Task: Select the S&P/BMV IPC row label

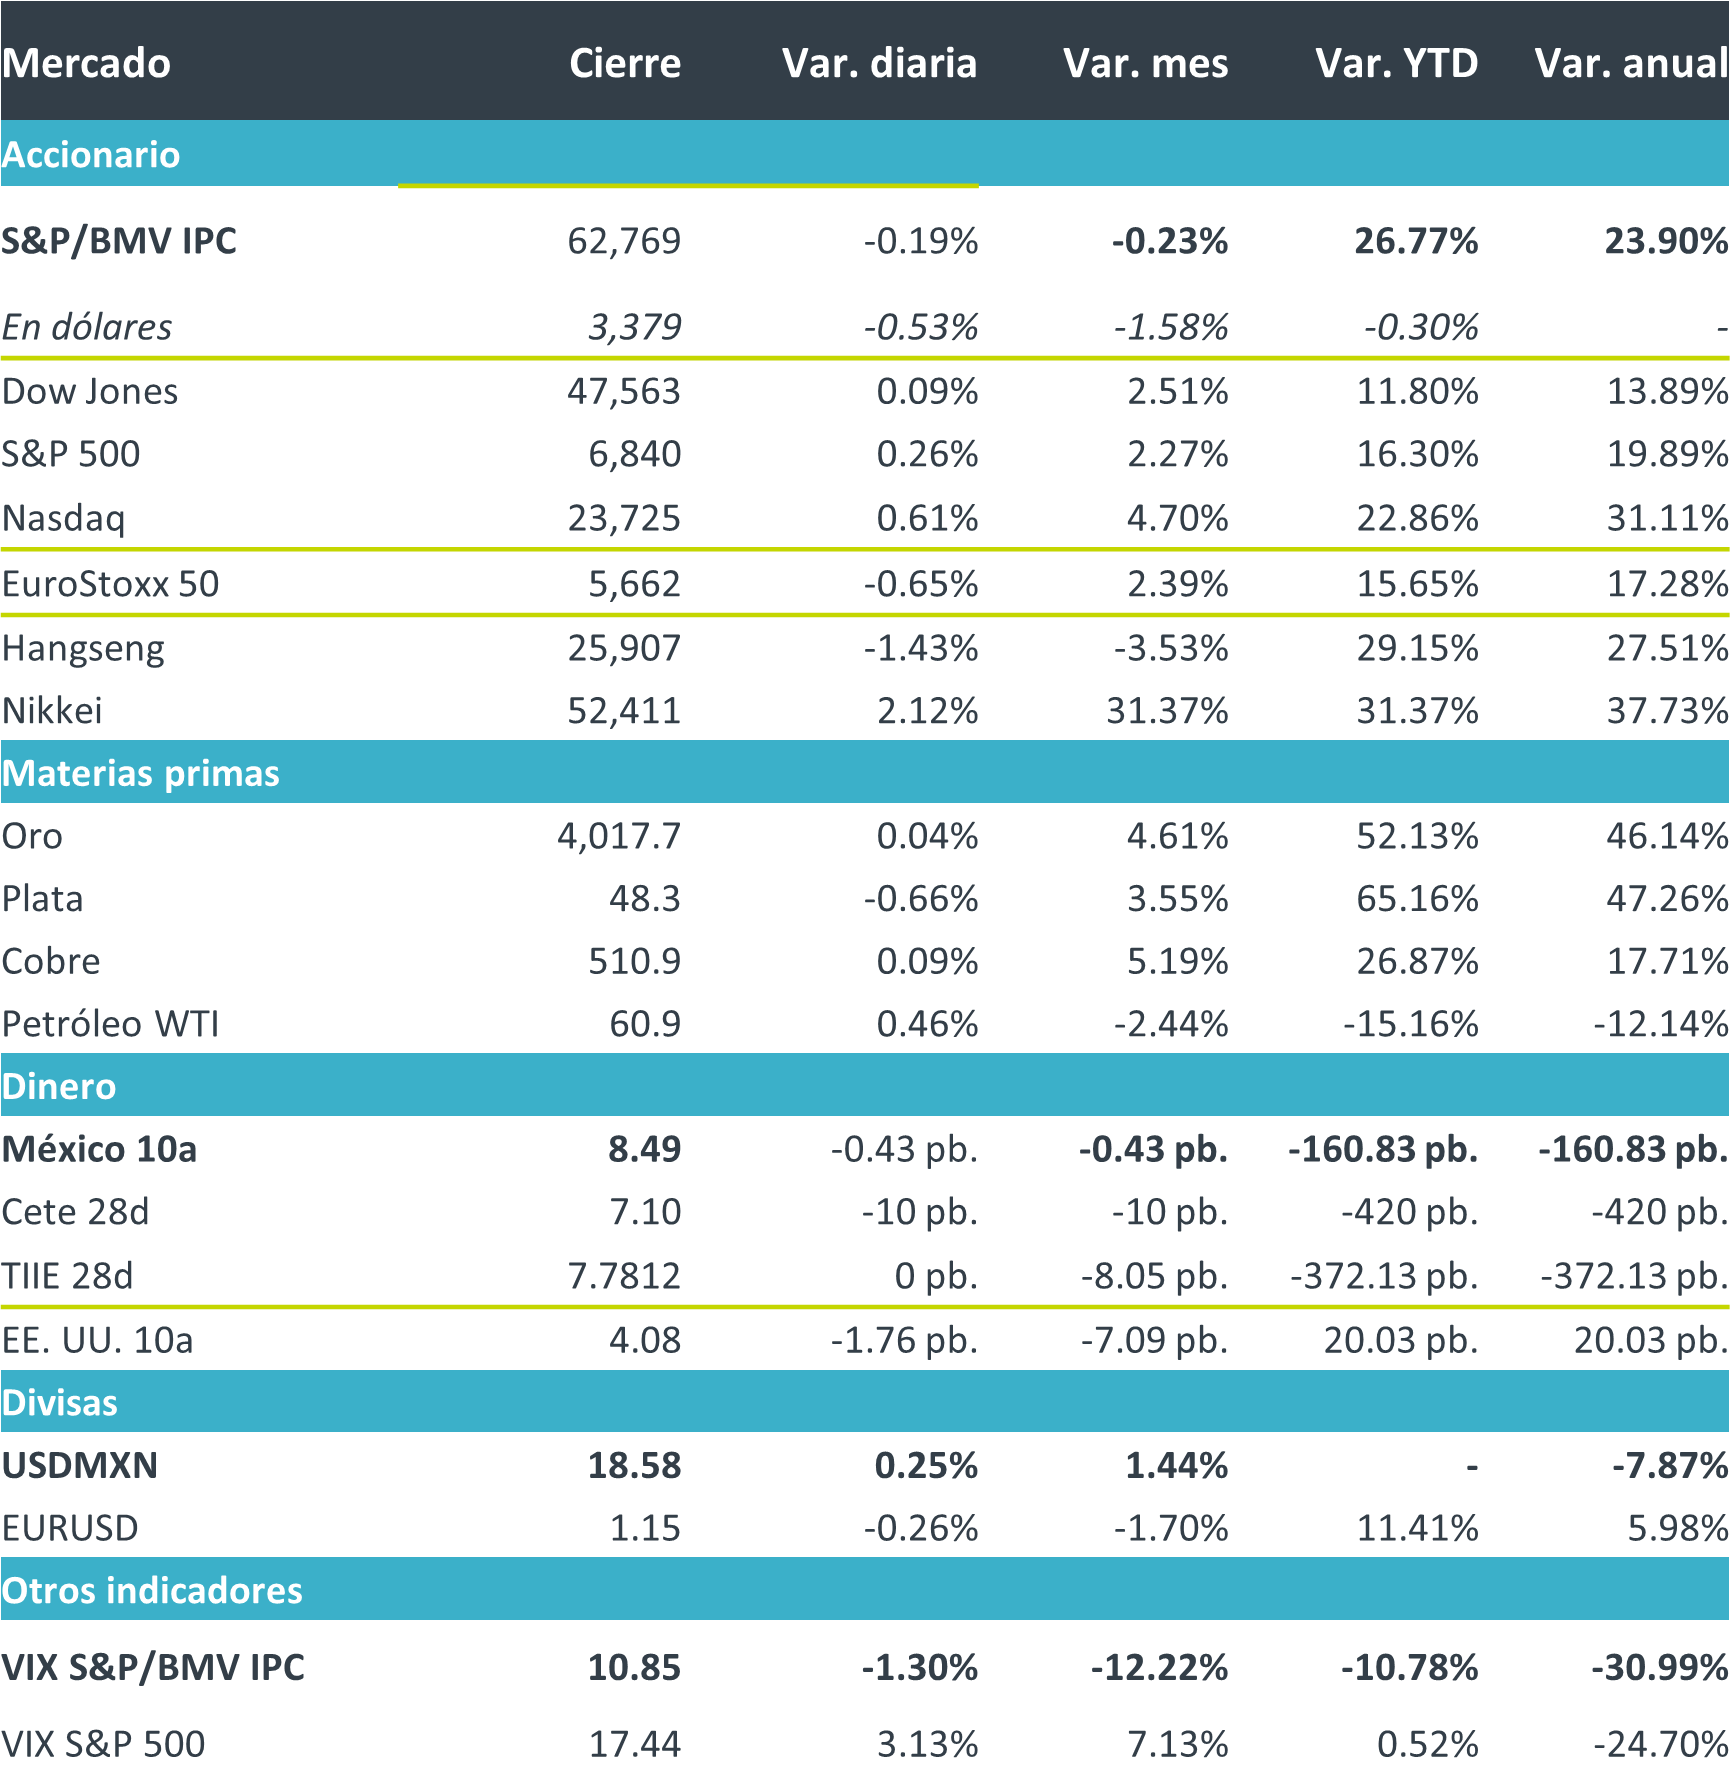Action: tap(119, 241)
